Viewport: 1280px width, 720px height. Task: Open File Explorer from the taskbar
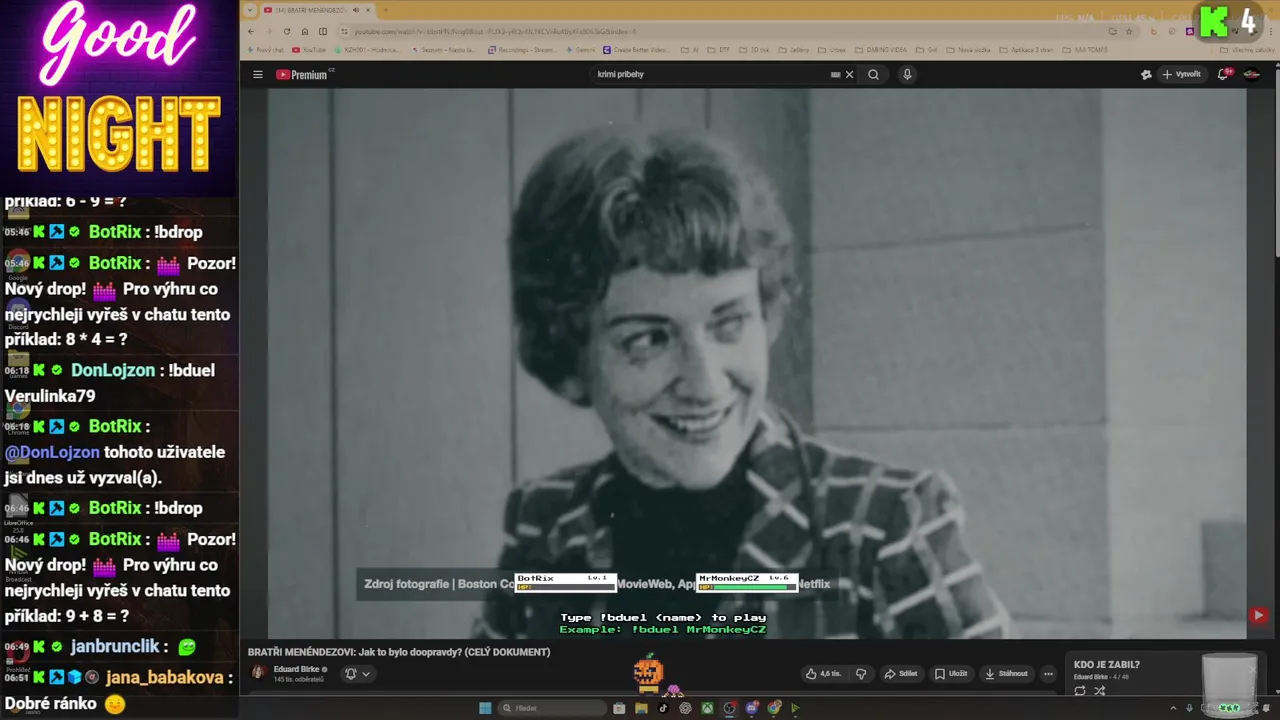point(641,708)
